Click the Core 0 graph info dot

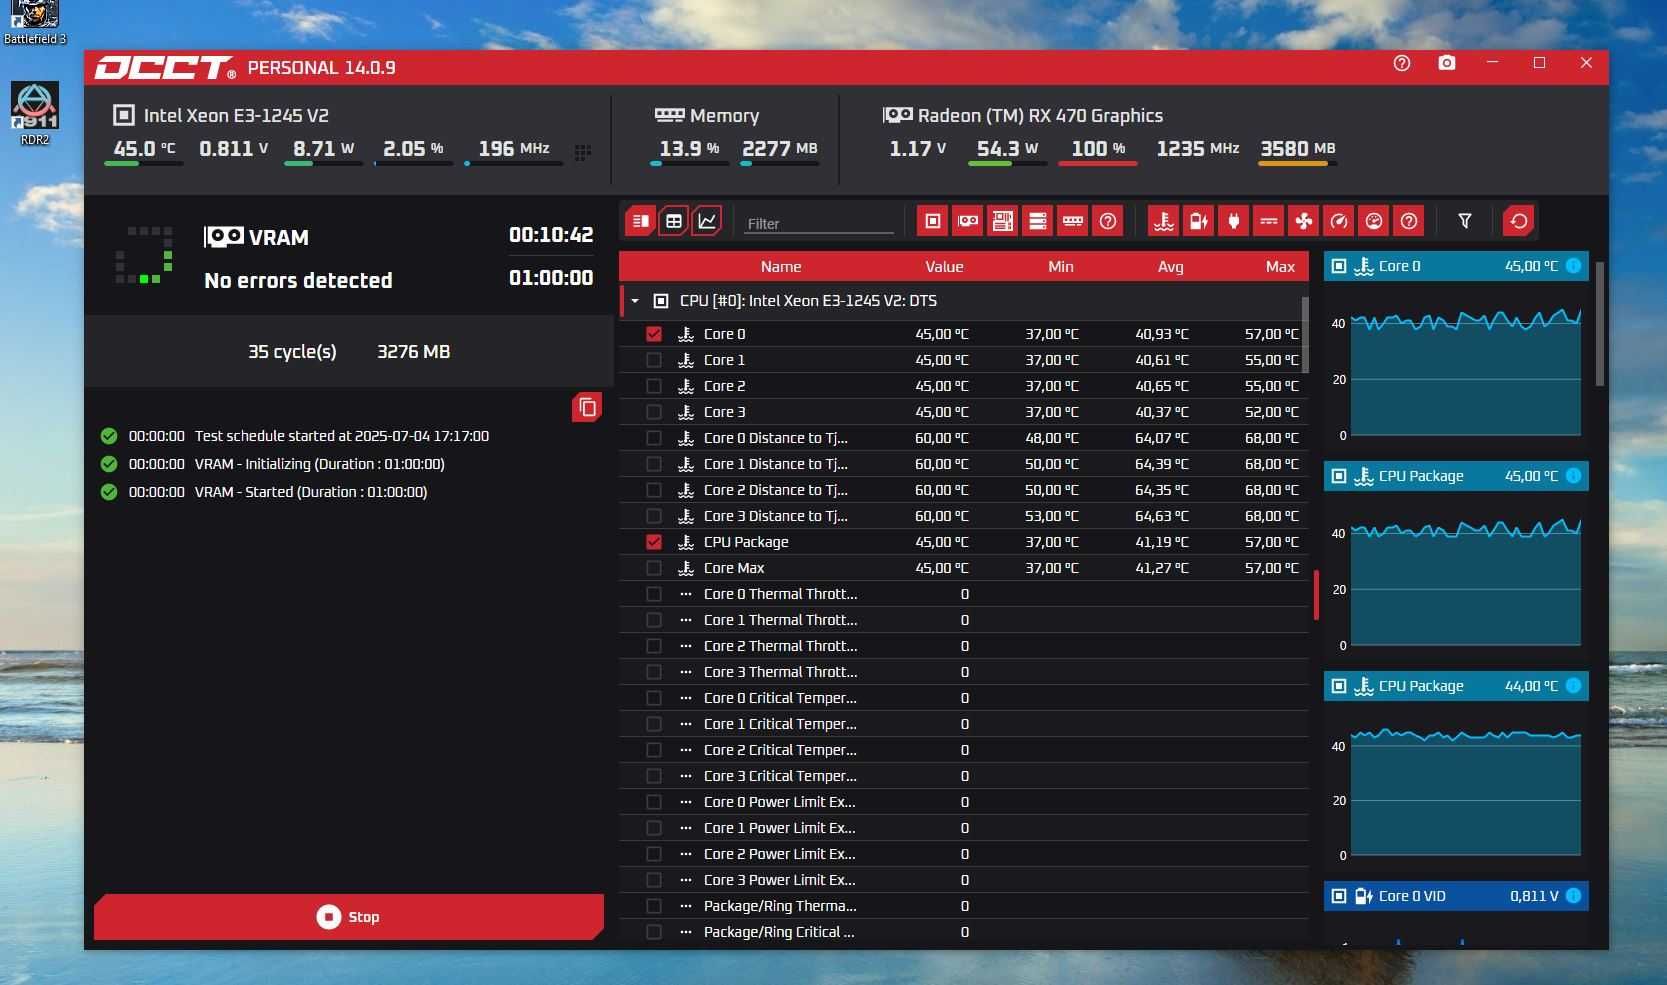pos(1573,266)
